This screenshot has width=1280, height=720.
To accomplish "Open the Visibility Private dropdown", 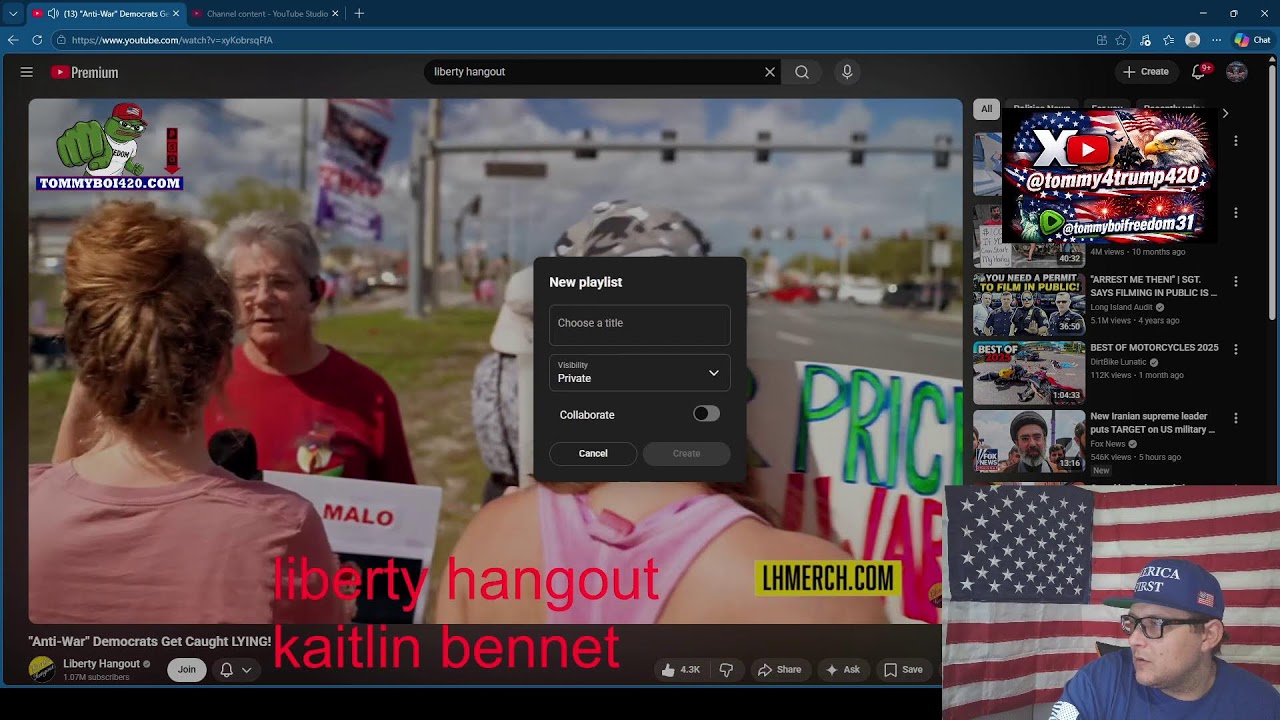I will click(x=640, y=372).
